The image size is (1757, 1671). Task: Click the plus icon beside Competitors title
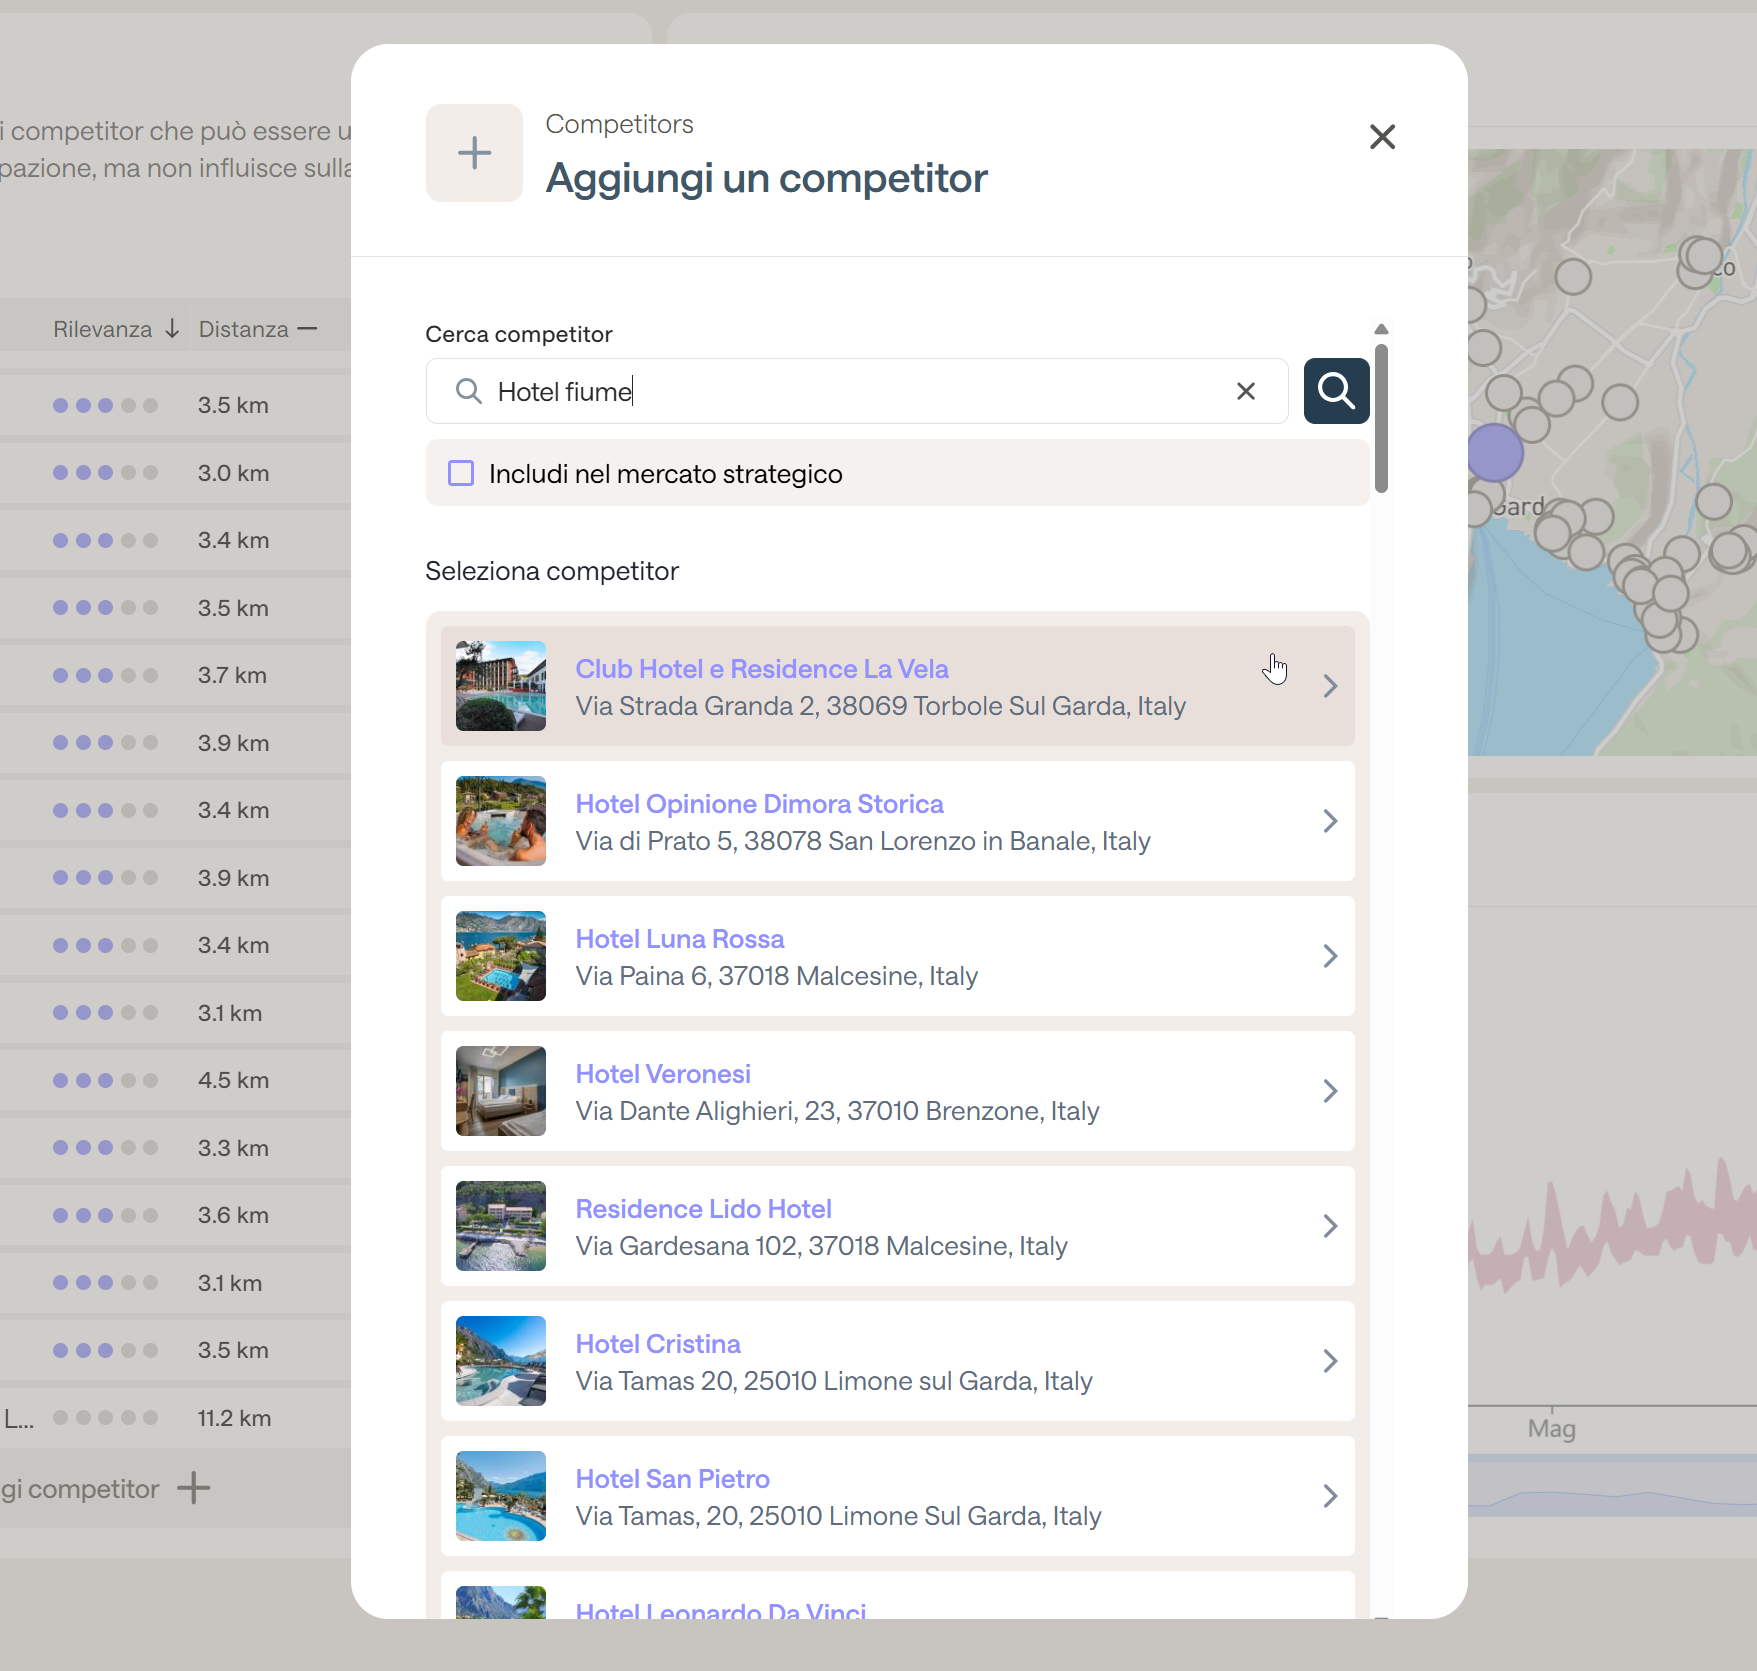[474, 153]
